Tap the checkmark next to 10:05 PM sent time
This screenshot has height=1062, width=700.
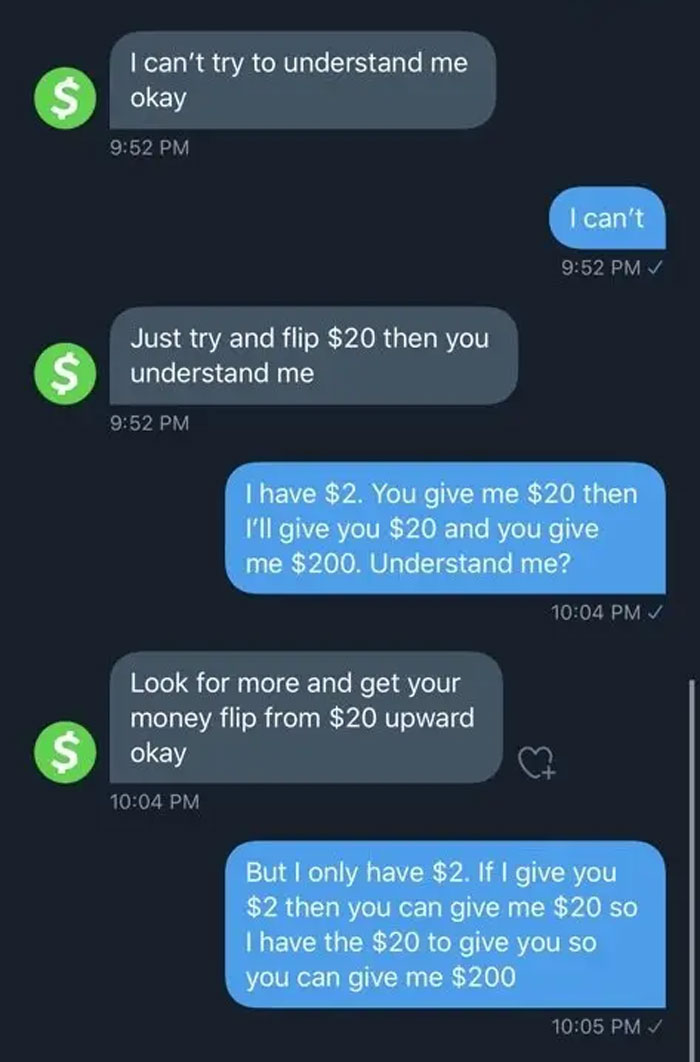pyautogui.click(x=655, y=1027)
